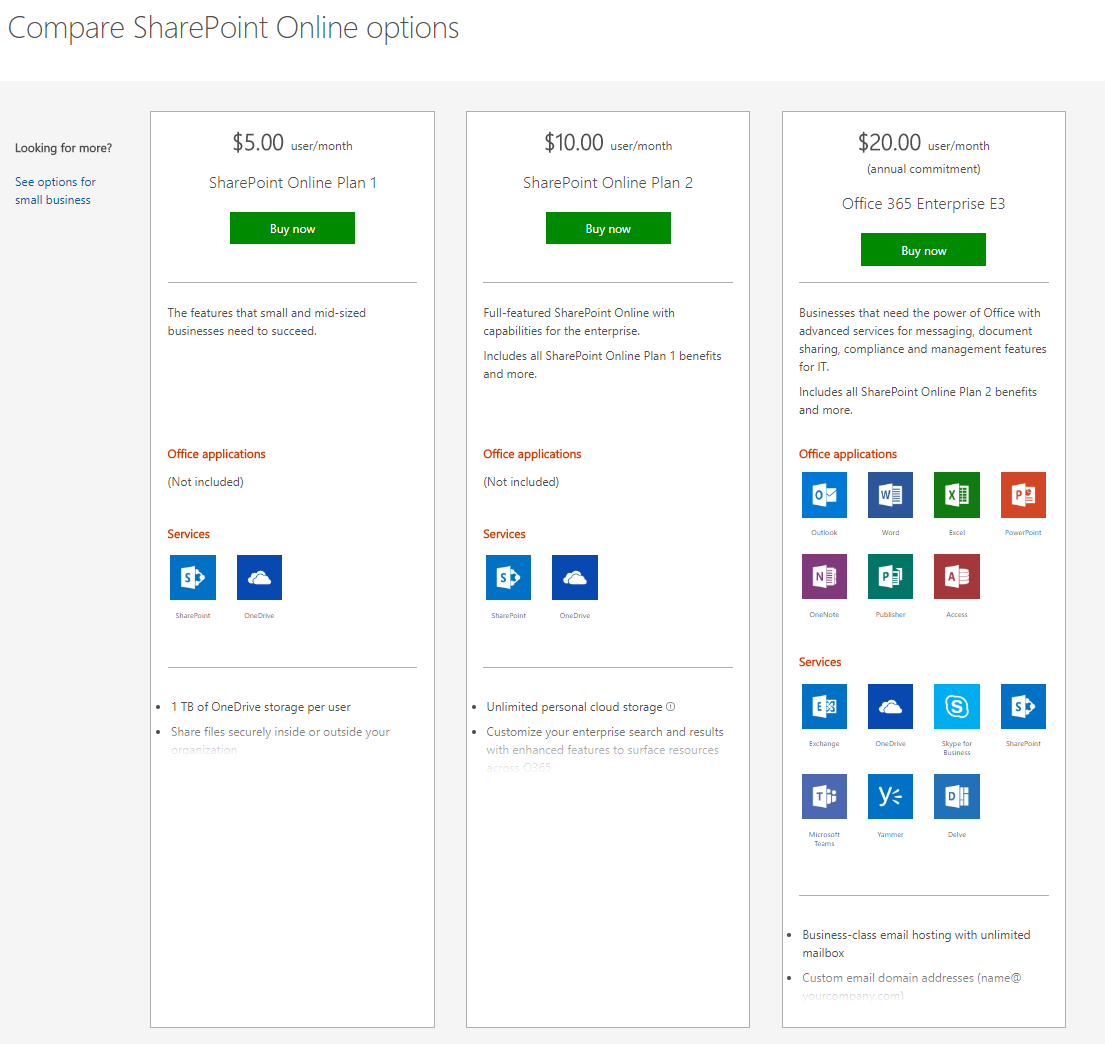Select the Word application icon

pos(891,495)
